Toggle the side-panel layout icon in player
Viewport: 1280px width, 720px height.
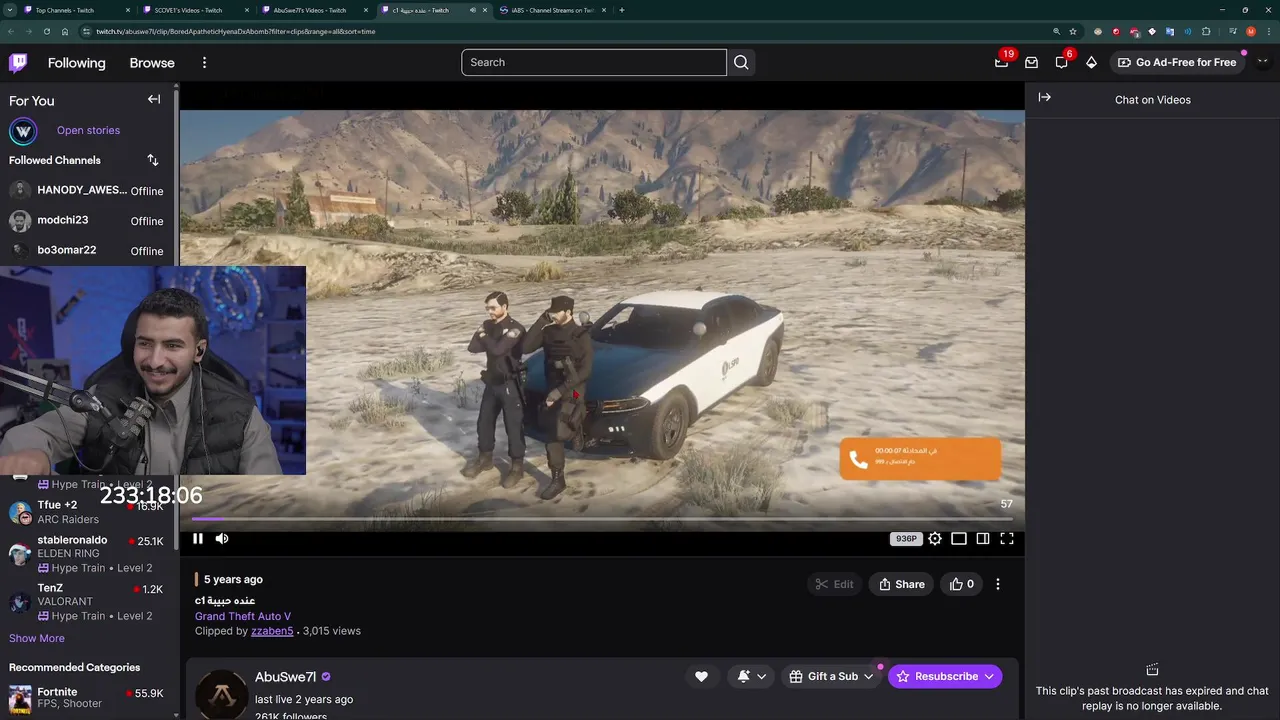pos(983,539)
